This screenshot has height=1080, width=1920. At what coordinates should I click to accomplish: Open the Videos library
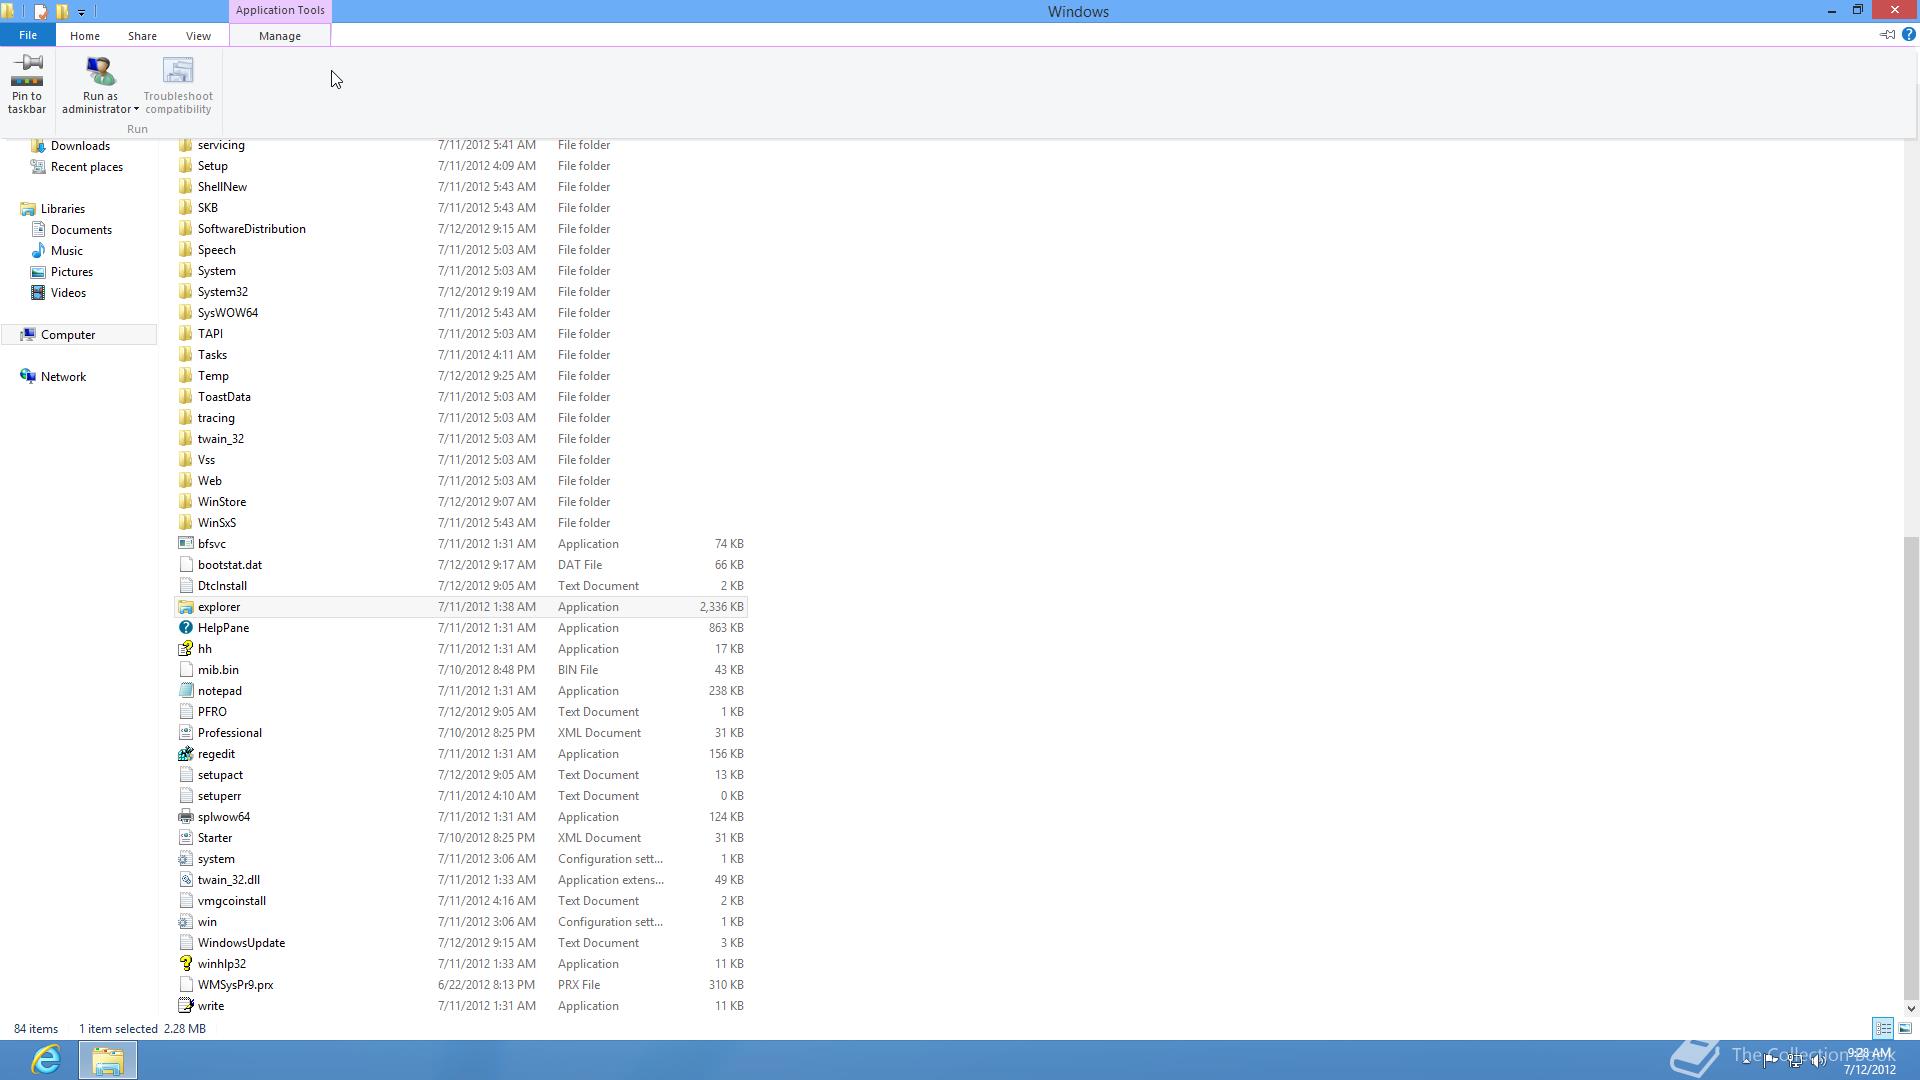(x=68, y=293)
